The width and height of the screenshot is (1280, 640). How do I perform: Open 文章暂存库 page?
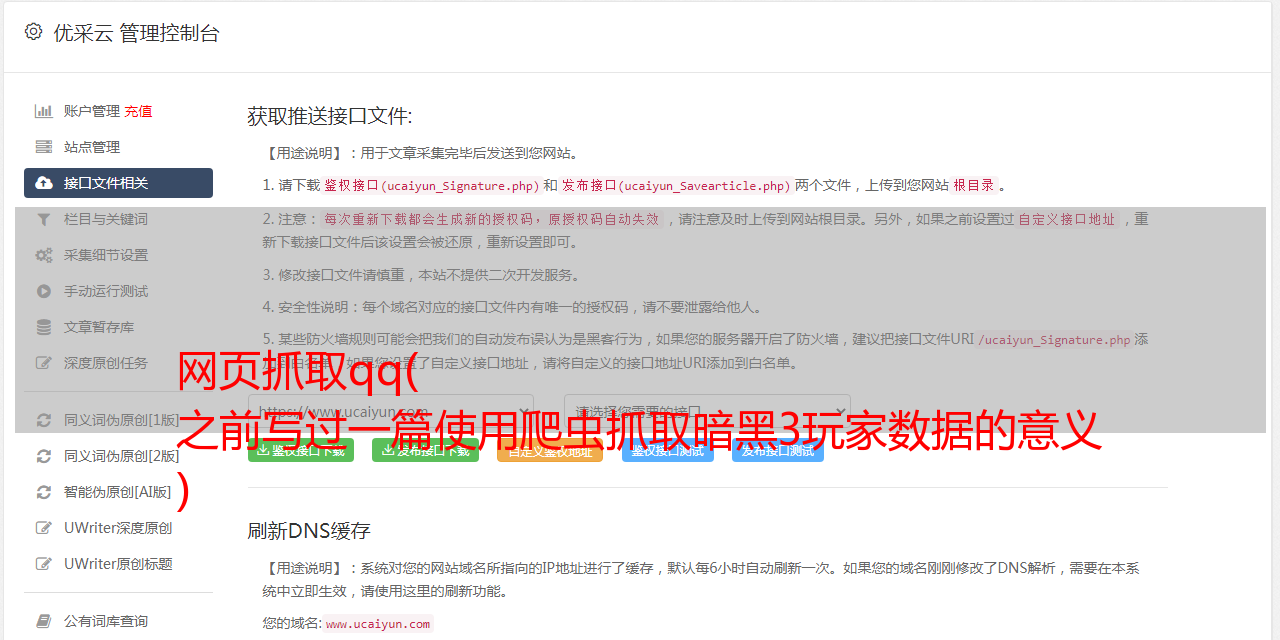point(99,327)
